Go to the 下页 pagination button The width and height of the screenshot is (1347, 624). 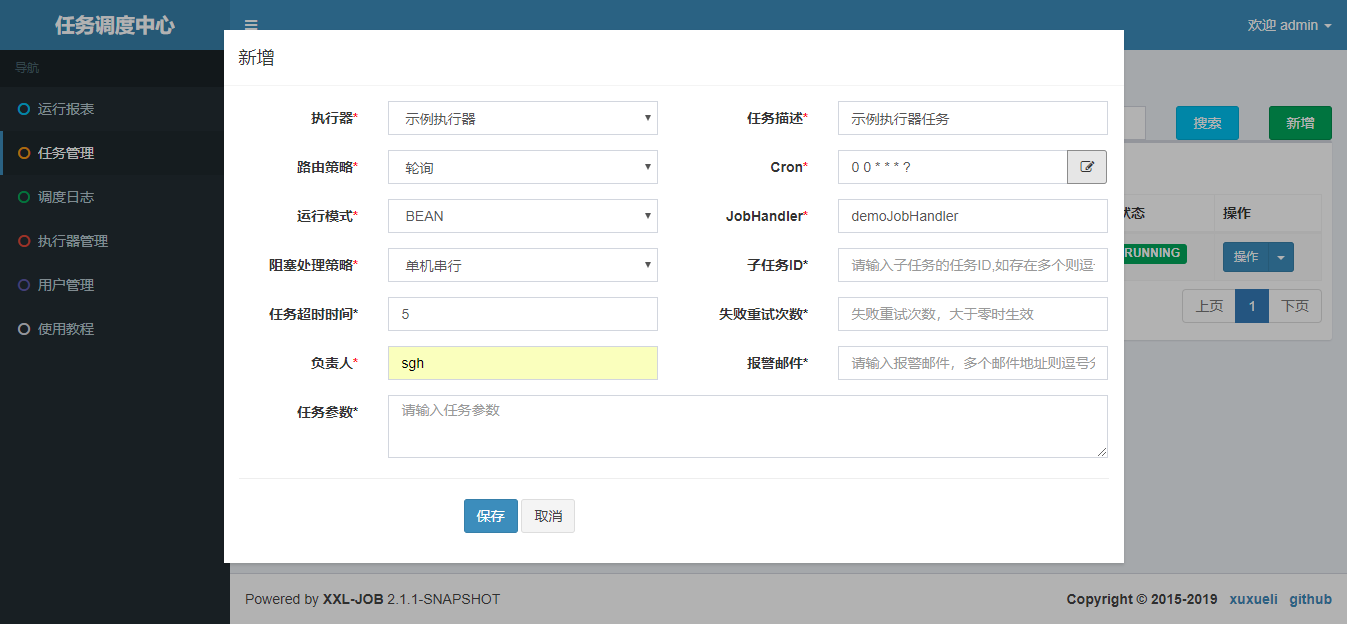click(x=1295, y=306)
